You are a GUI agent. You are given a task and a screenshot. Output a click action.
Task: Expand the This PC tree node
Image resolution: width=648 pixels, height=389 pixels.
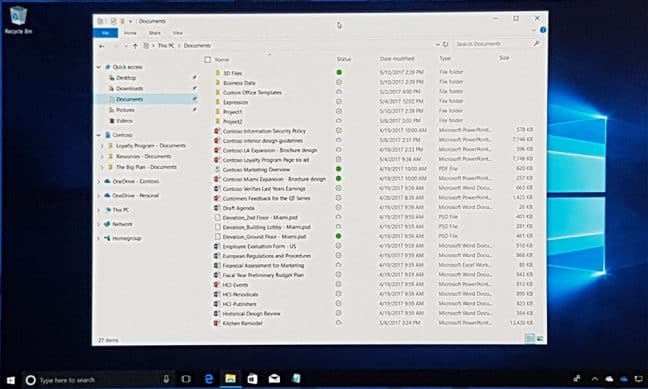pyautogui.click(x=99, y=210)
